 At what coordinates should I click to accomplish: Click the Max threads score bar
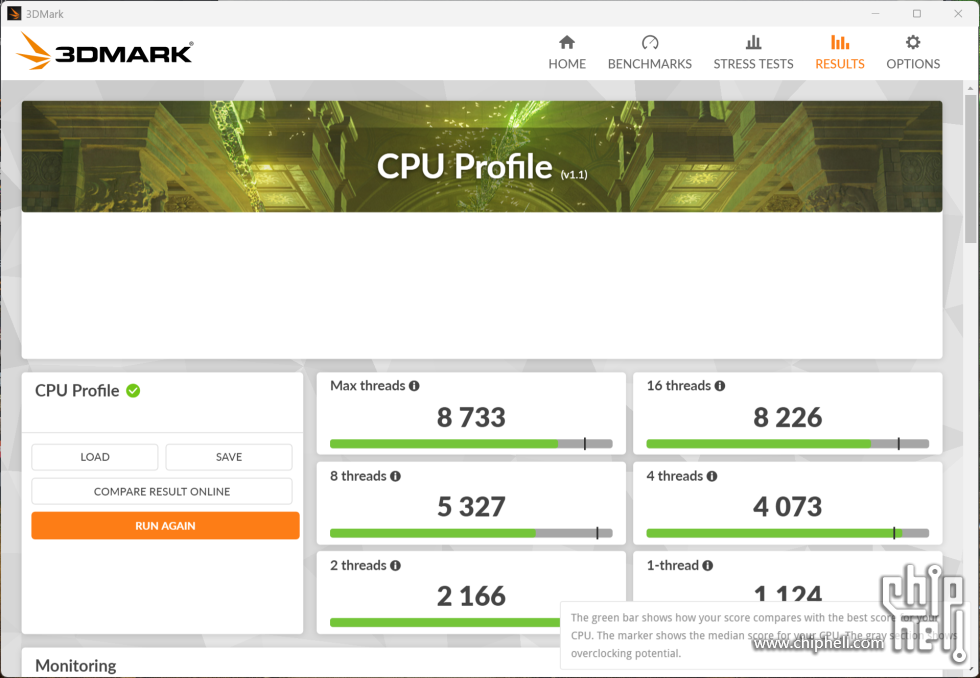[471, 444]
